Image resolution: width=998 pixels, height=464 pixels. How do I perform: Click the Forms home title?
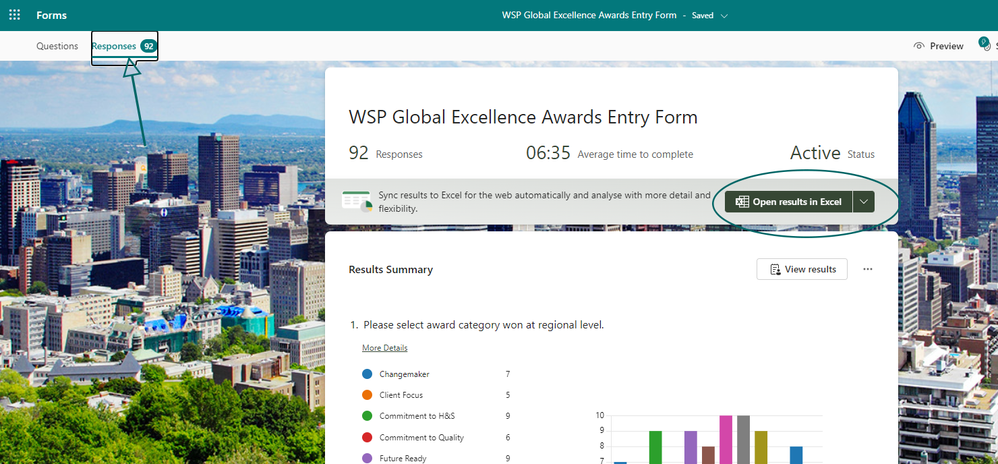point(52,15)
